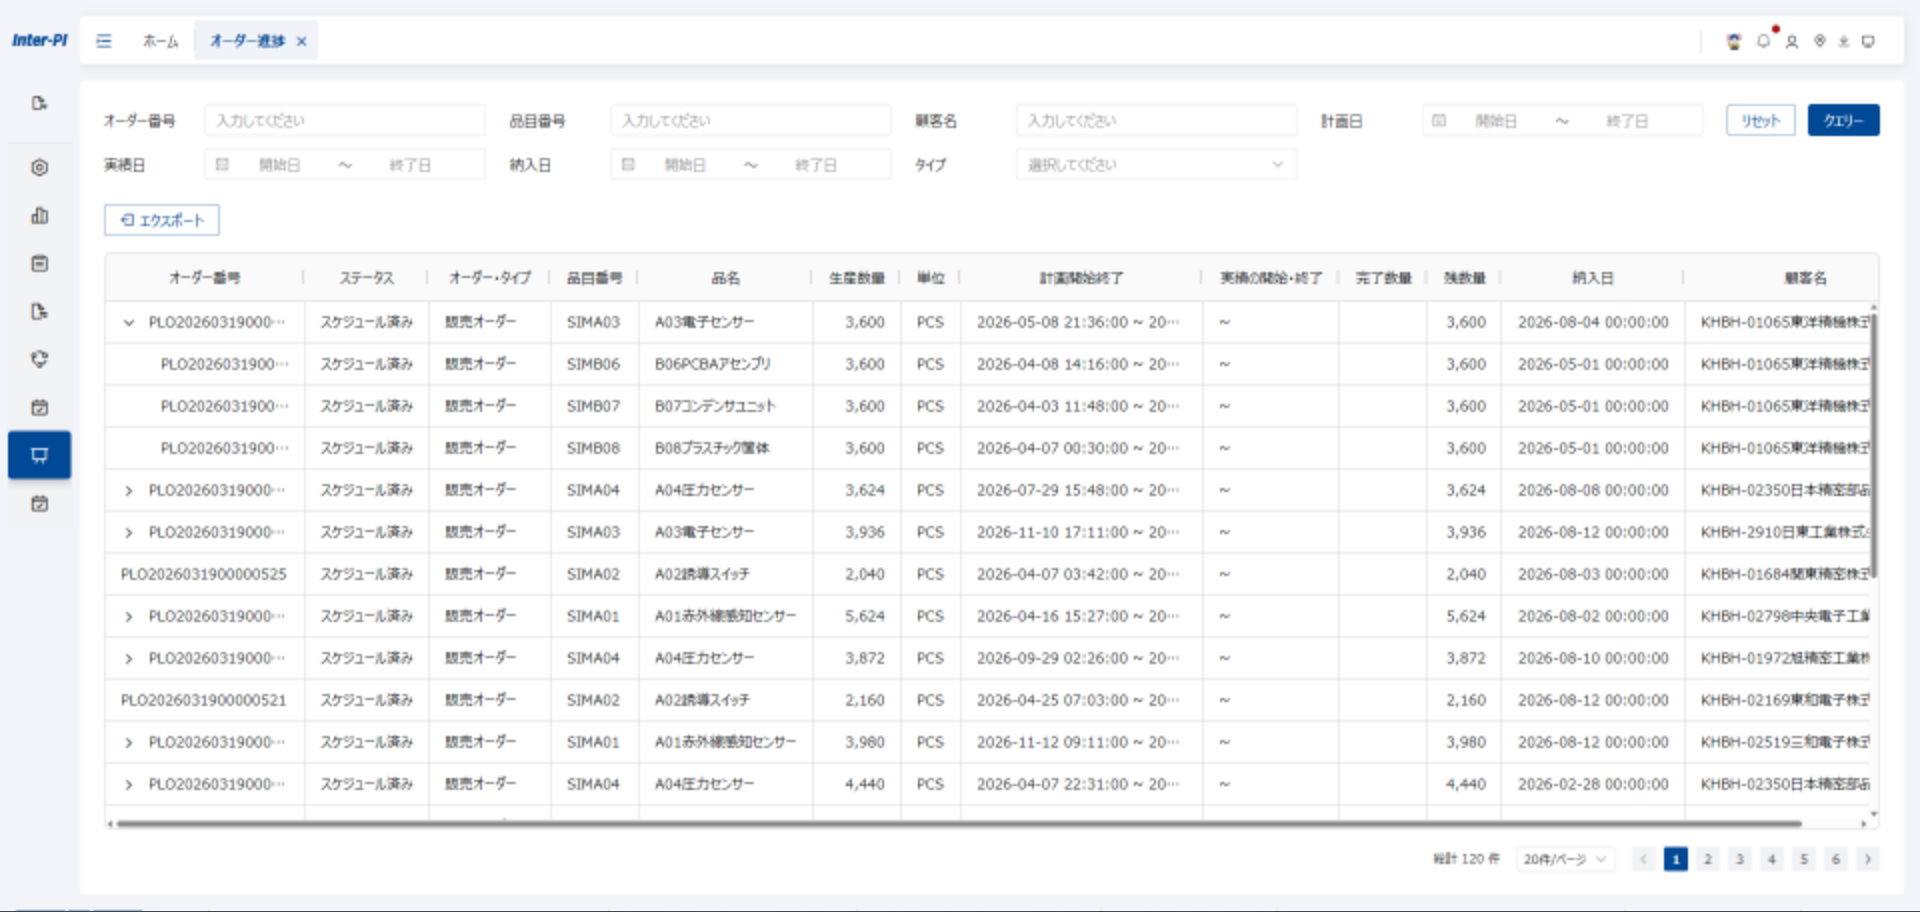Open the notification bell icon

point(1763,41)
